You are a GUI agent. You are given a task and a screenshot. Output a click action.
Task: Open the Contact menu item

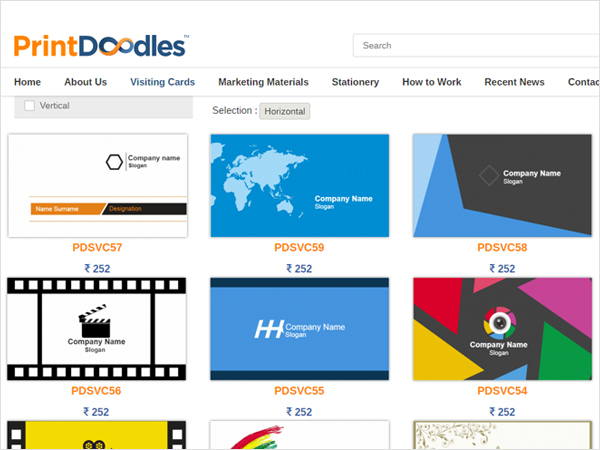pos(584,82)
